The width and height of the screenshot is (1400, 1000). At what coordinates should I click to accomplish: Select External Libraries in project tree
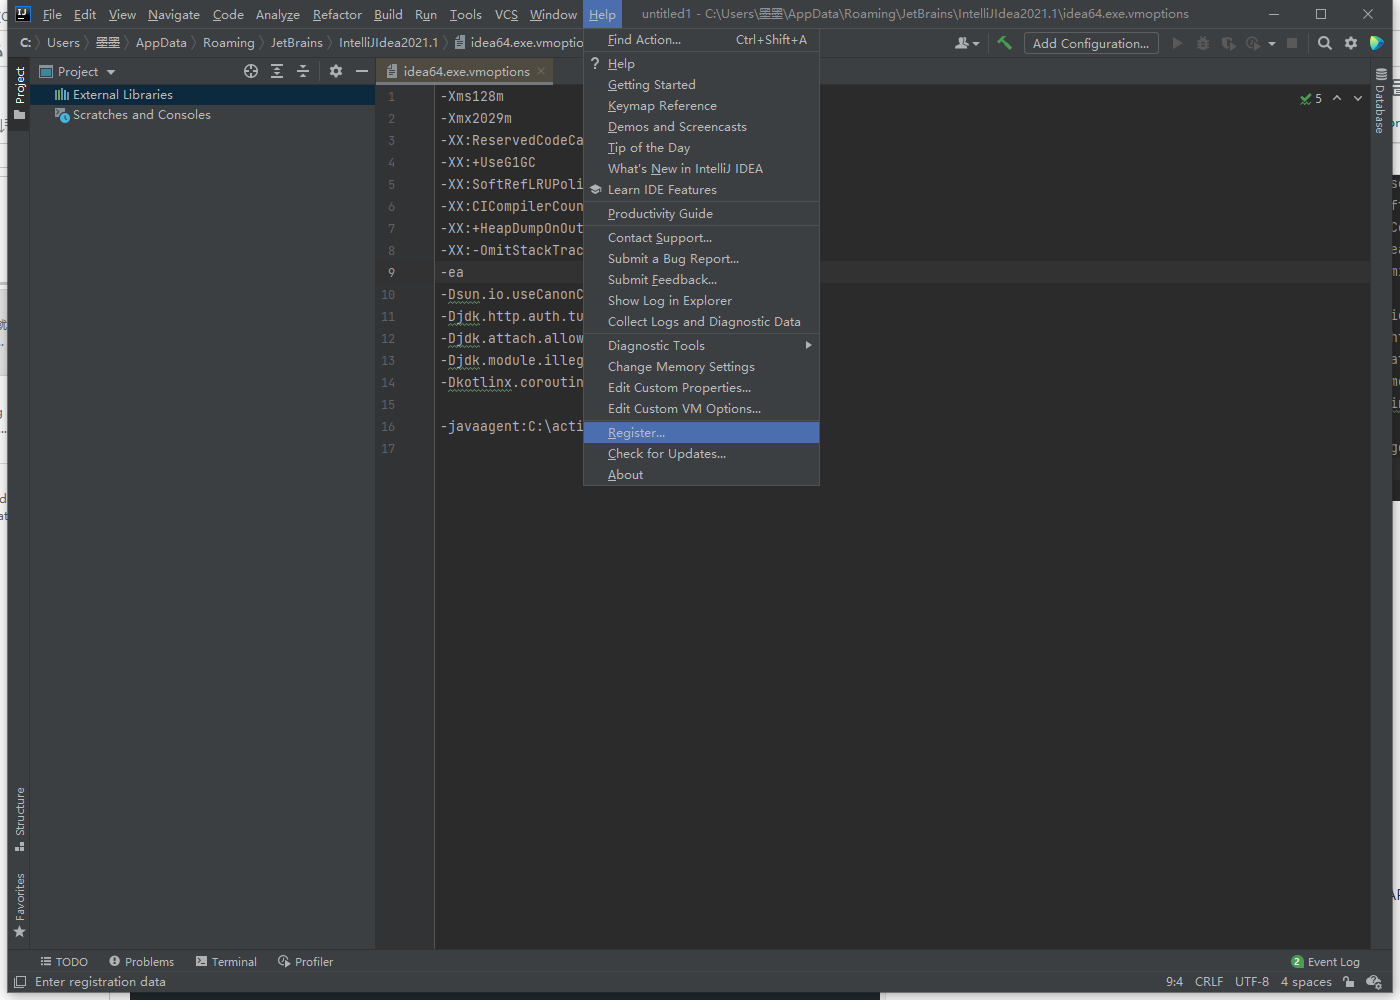tap(122, 94)
